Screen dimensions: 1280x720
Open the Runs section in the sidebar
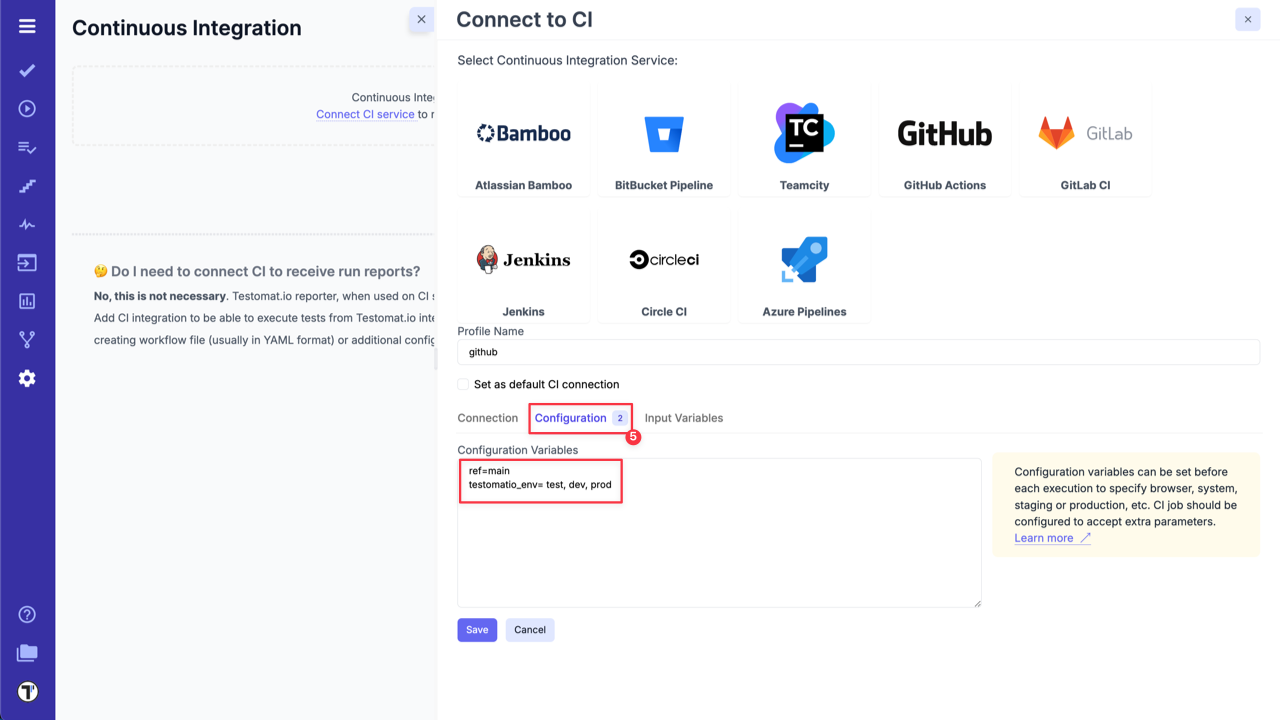(x=27, y=109)
